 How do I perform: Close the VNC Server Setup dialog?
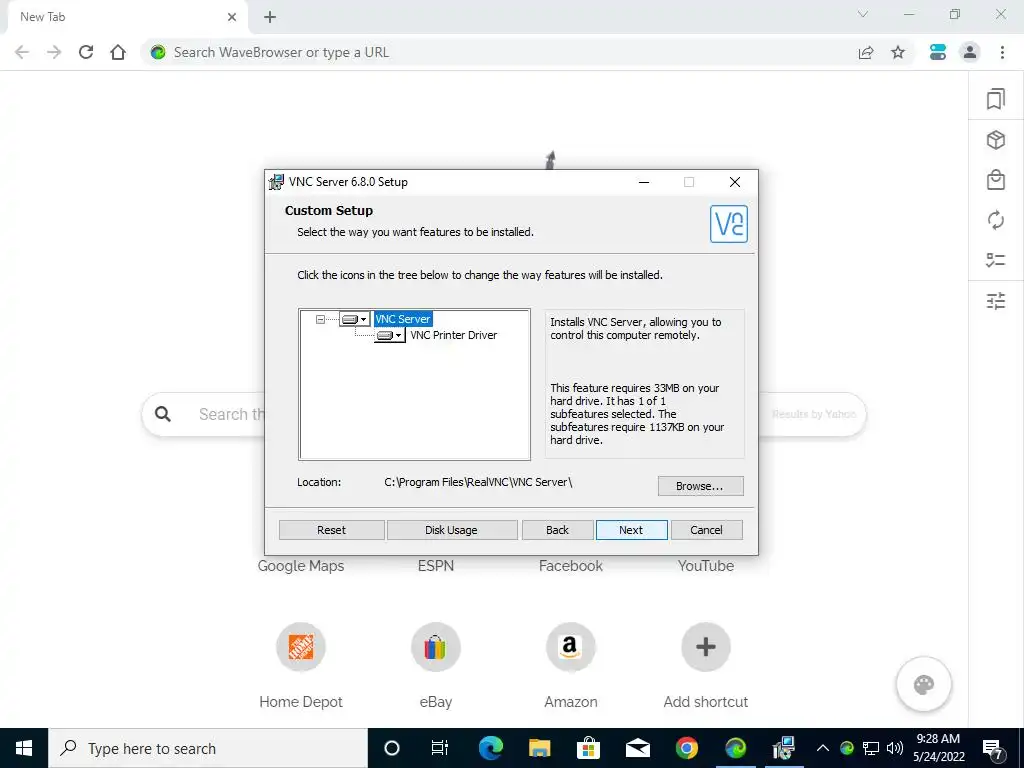735,182
